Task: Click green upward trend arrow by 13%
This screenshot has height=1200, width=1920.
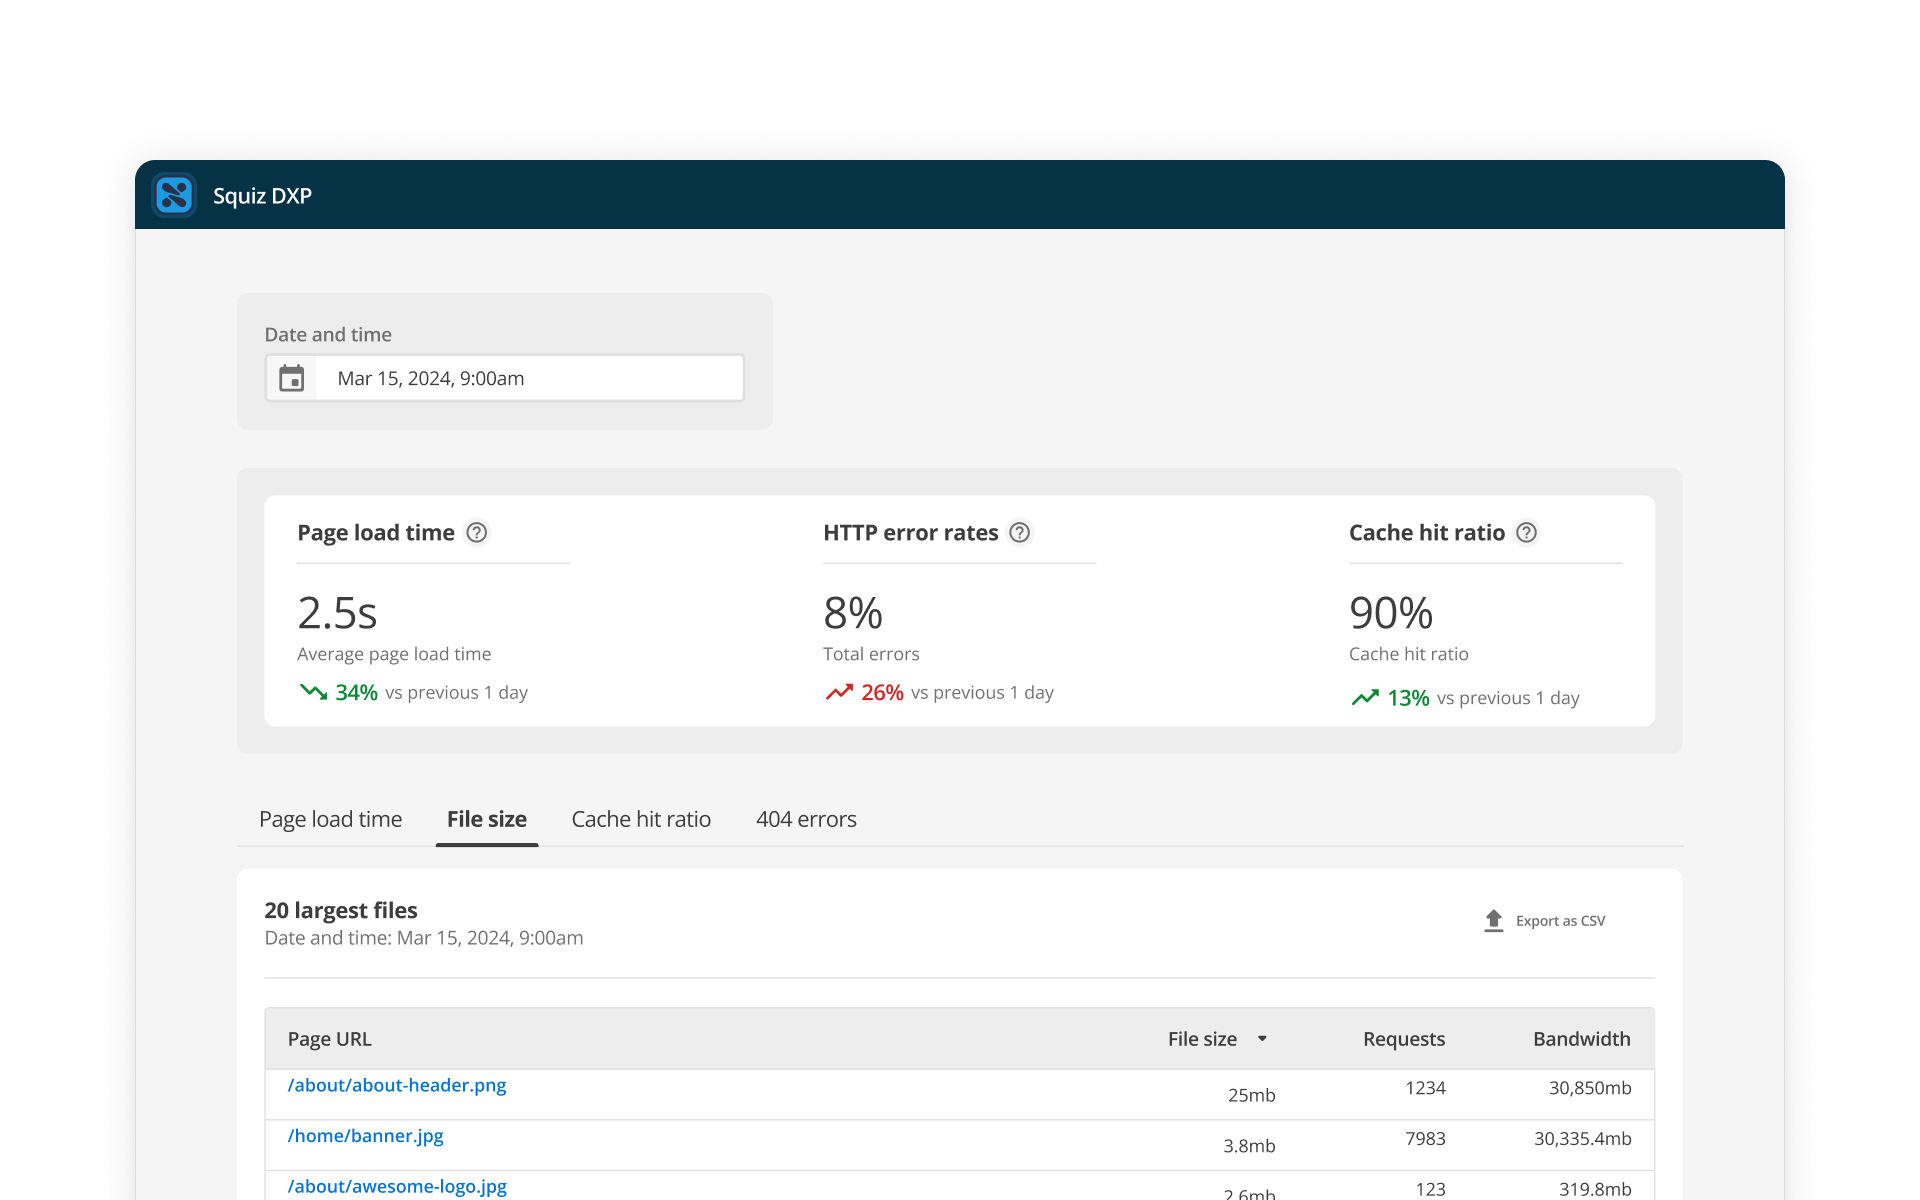Action: tap(1365, 698)
